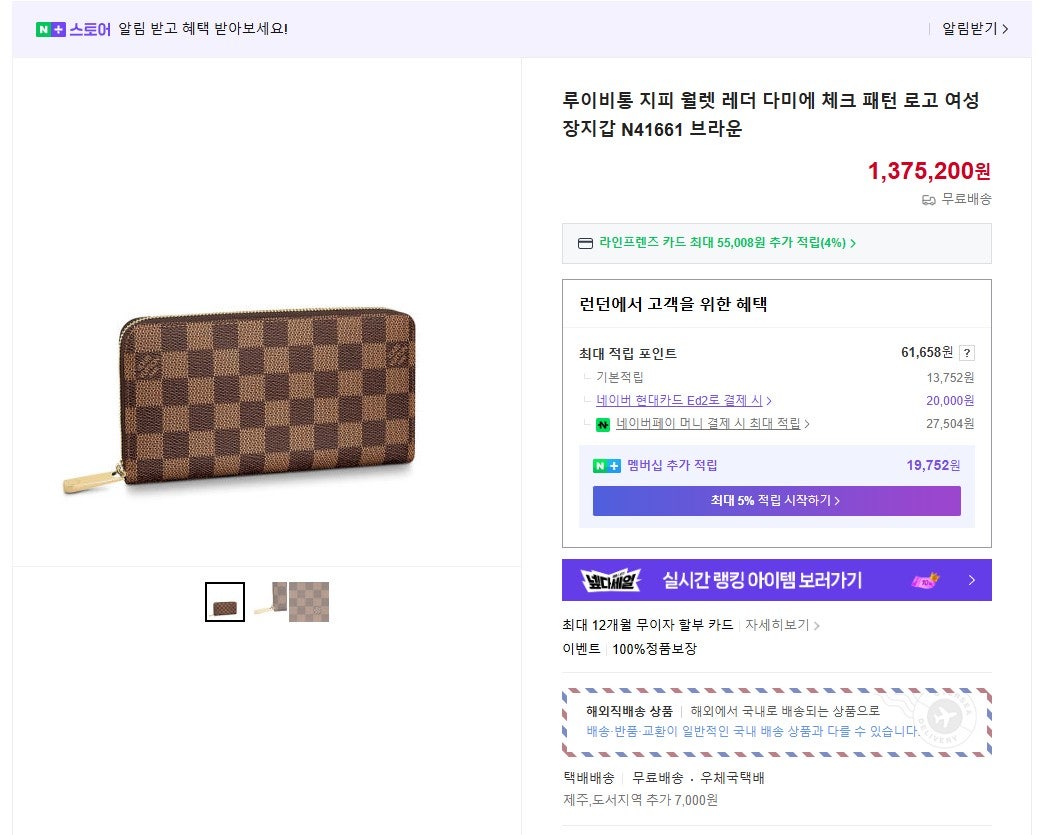This screenshot has width=1041, height=835.
Task: Click the free shipping truck icon
Action: (x=928, y=200)
